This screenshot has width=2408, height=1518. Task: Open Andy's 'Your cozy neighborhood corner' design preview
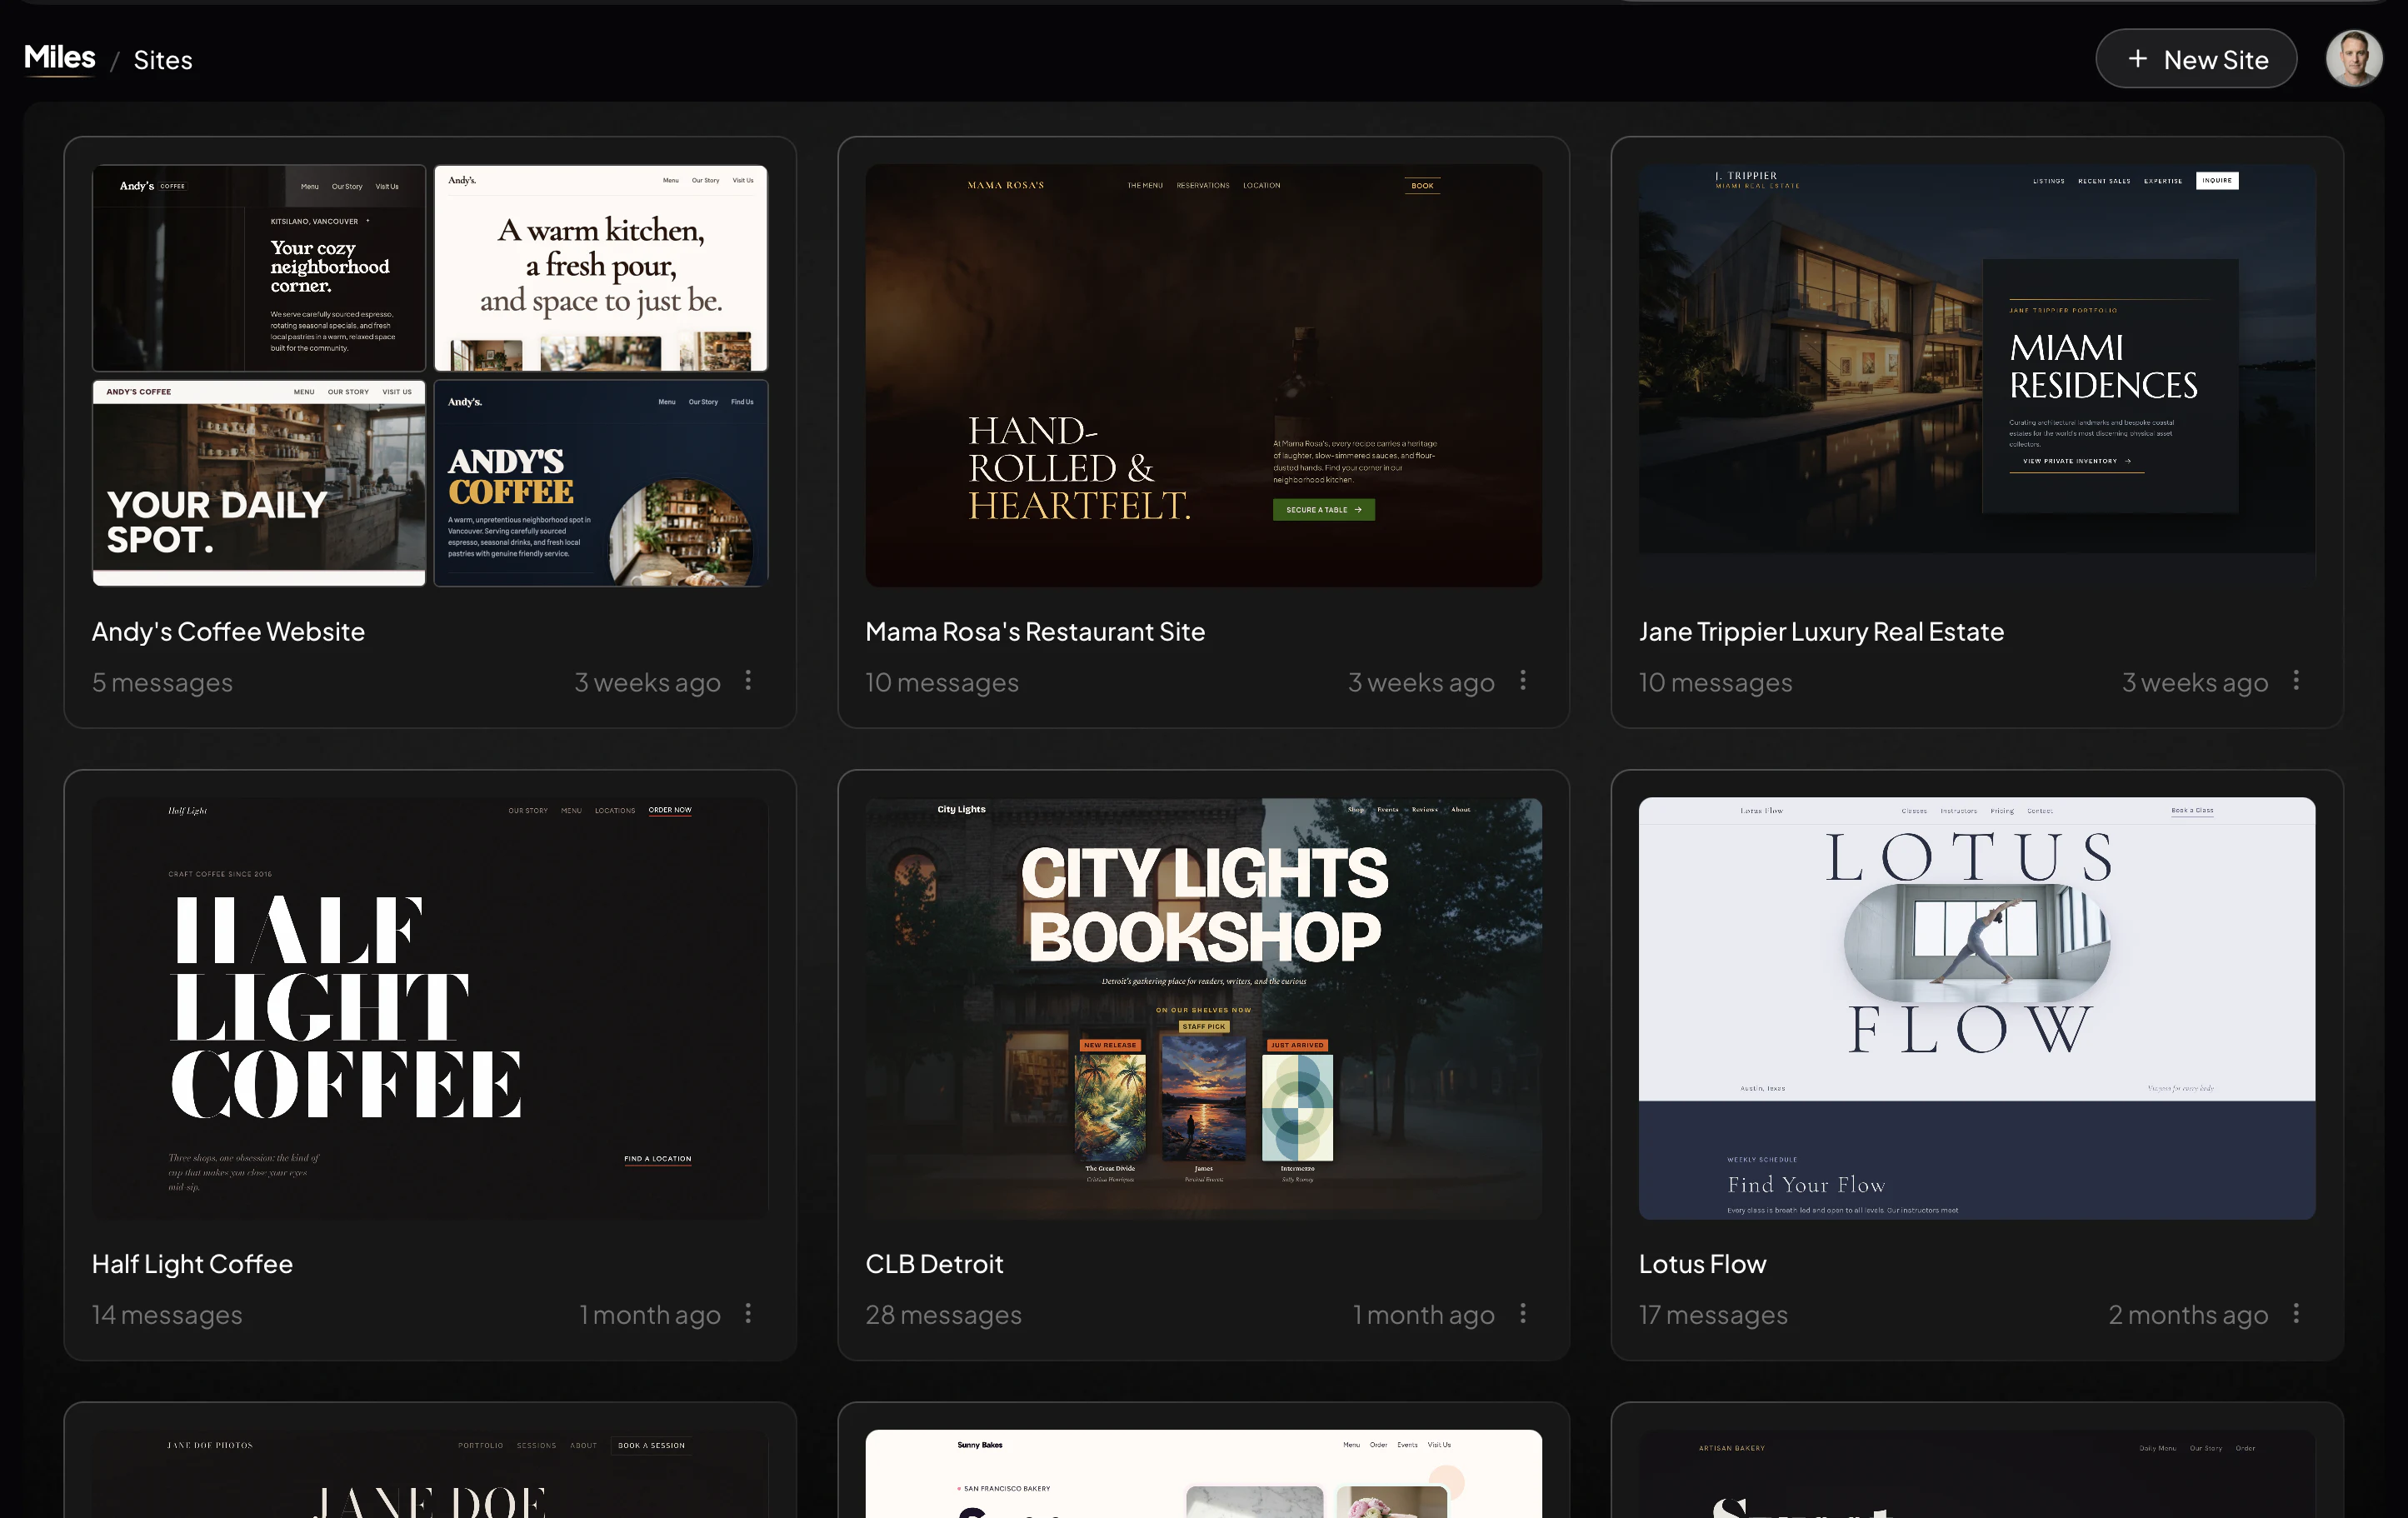tap(259, 268)
